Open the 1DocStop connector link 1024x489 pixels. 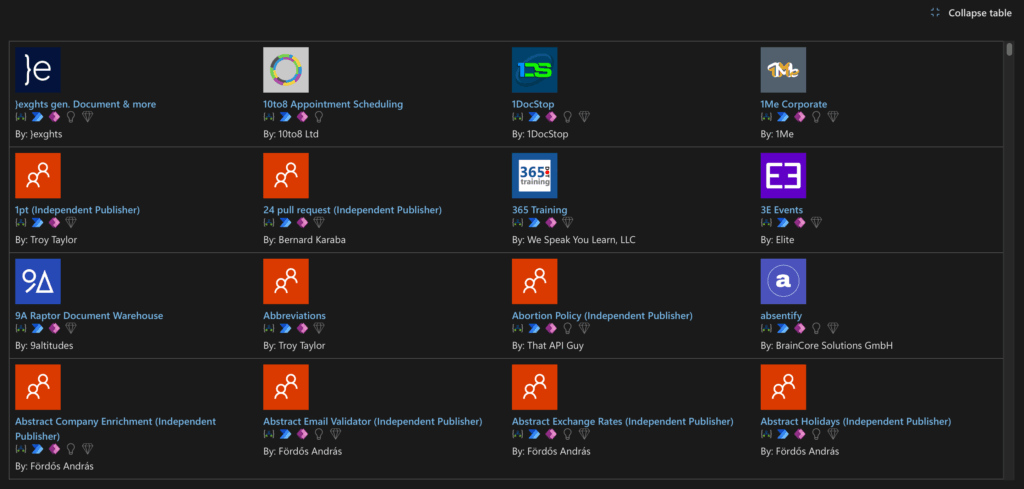(x=534, y=104)
